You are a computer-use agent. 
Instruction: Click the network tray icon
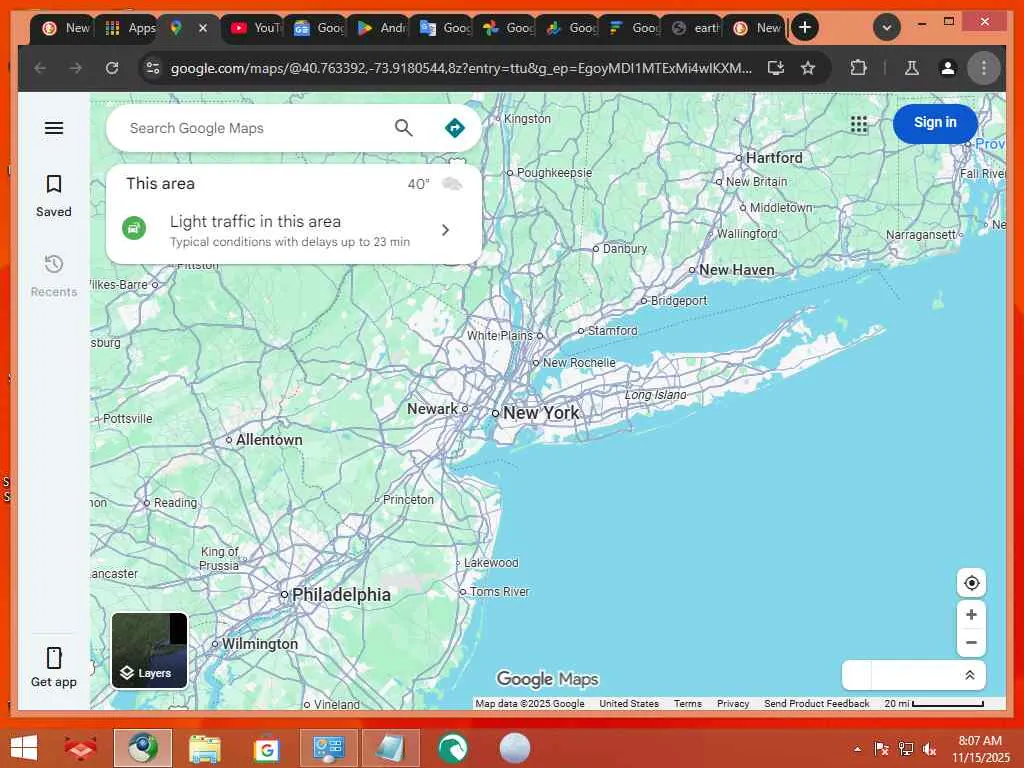[905, 748]
